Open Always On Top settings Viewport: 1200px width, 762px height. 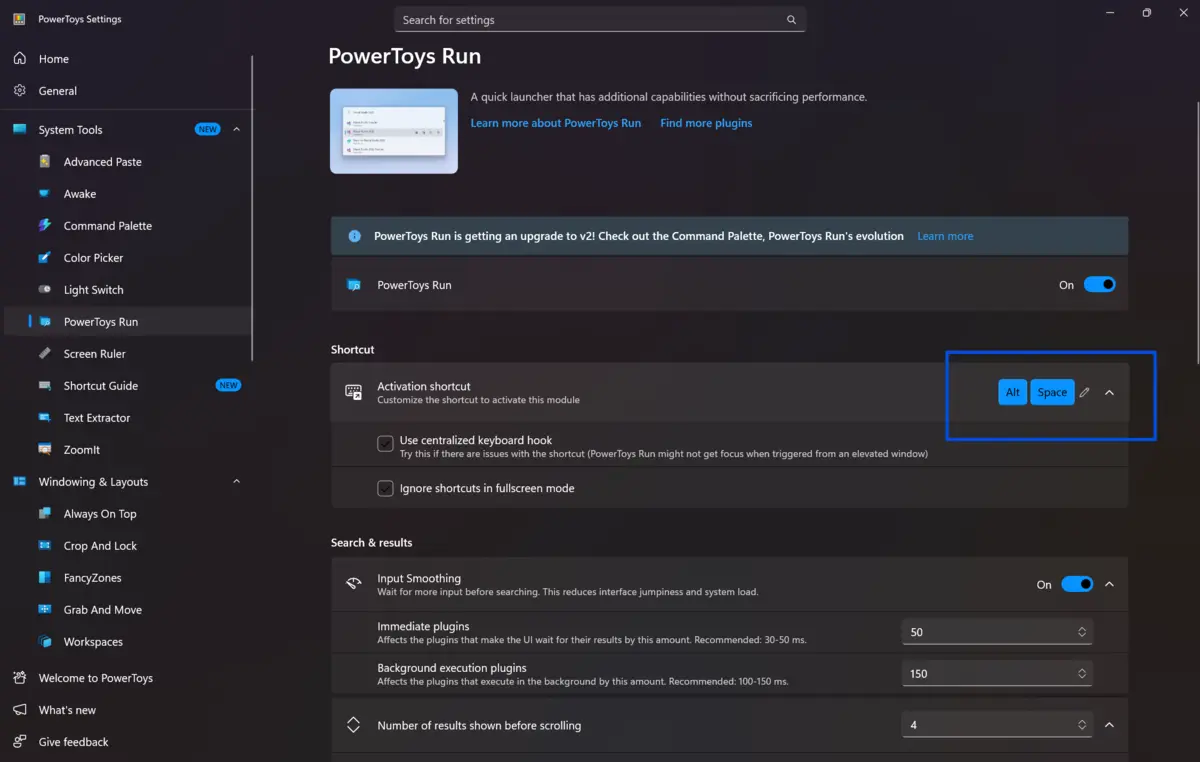pos(100,514)
